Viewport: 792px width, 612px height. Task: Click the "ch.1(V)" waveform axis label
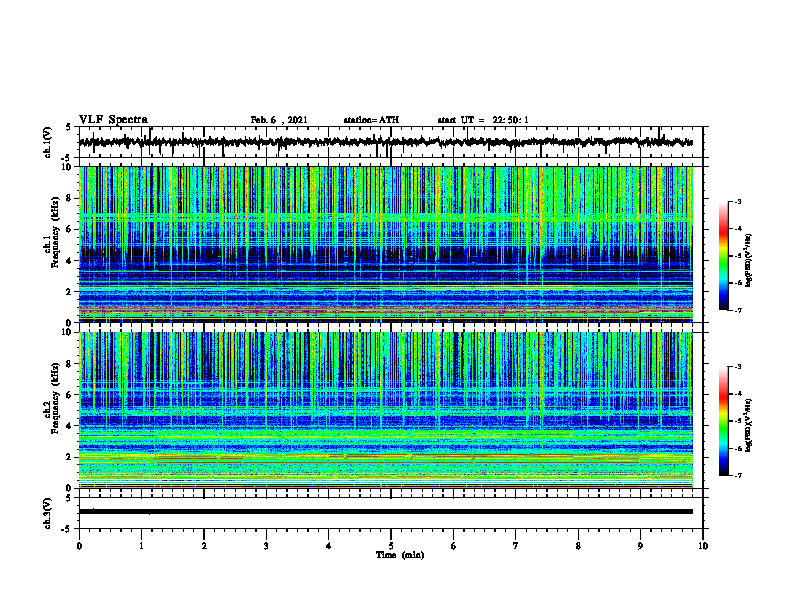[x=48, y=142]
